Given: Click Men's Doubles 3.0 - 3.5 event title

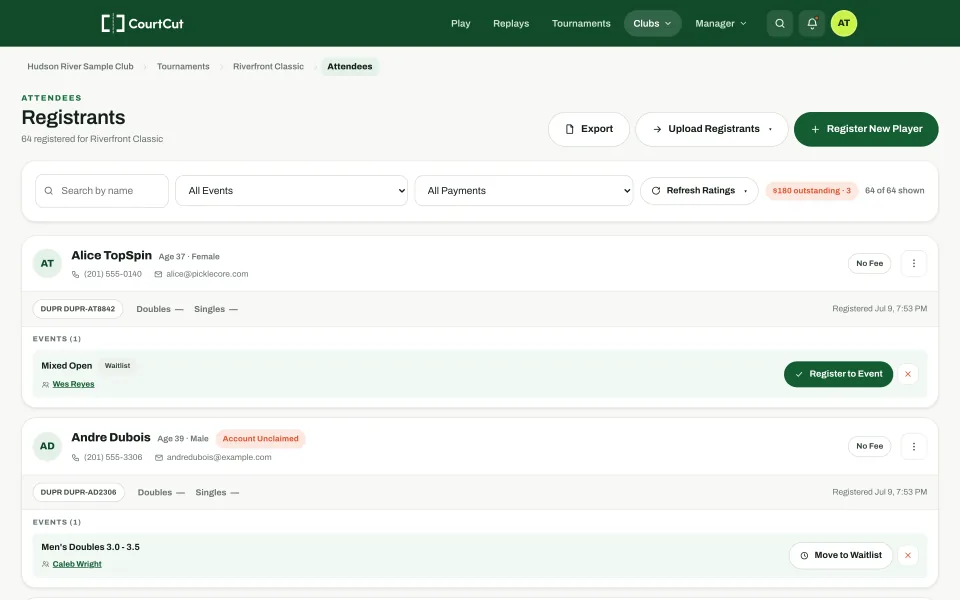Looking at the screenshot, I should pyautogui.click(x=91, y=547).
